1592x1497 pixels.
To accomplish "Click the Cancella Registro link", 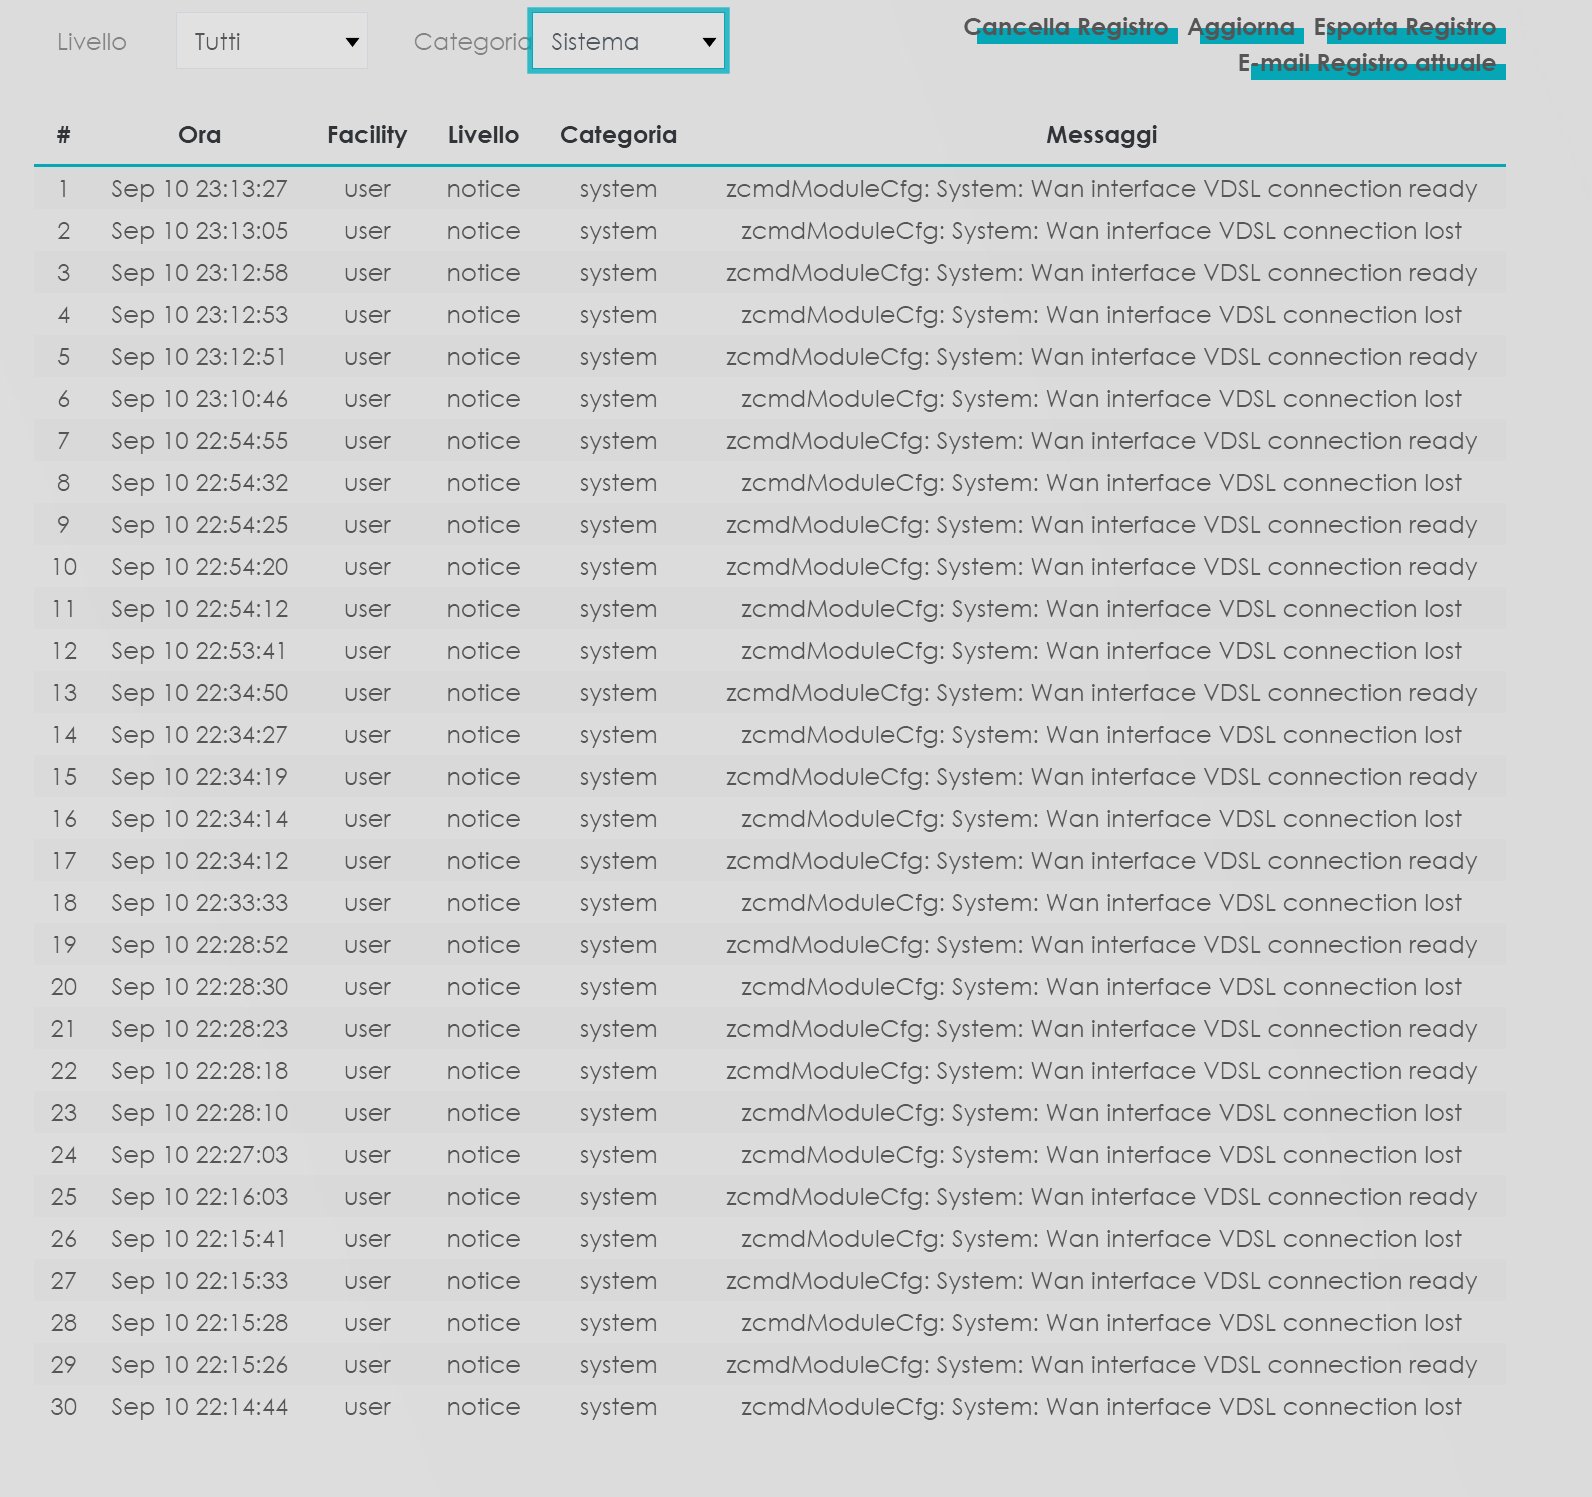I will pyautogui.click(x=1066, y=27).
